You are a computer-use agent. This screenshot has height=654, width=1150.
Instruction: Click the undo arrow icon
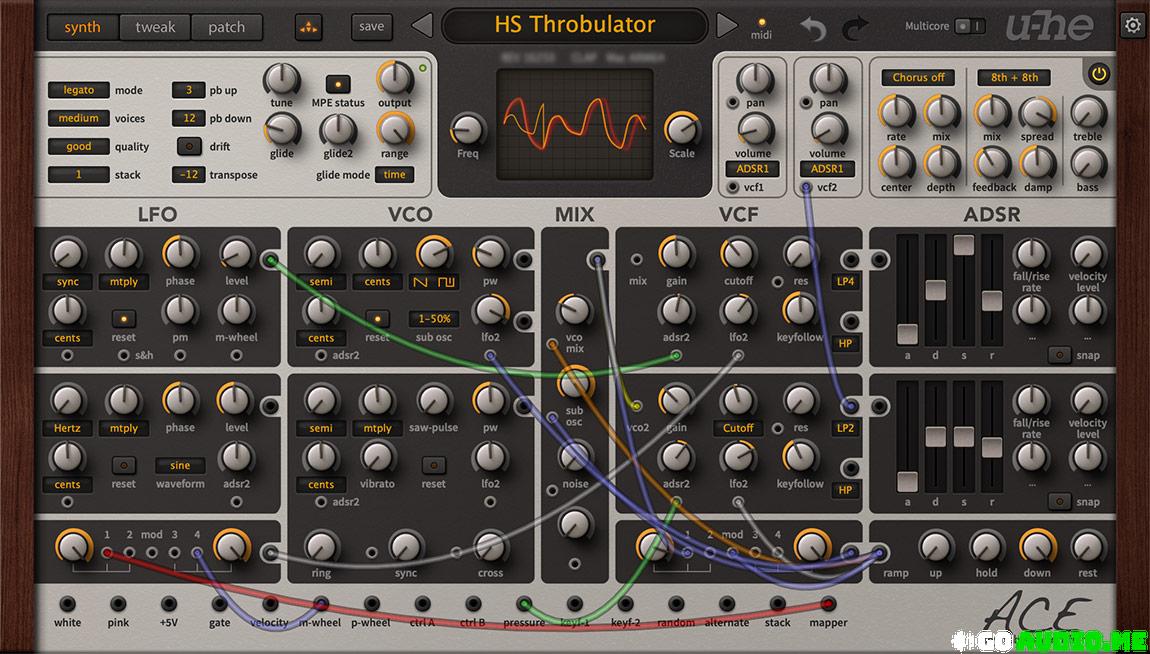tap(813, 28)
